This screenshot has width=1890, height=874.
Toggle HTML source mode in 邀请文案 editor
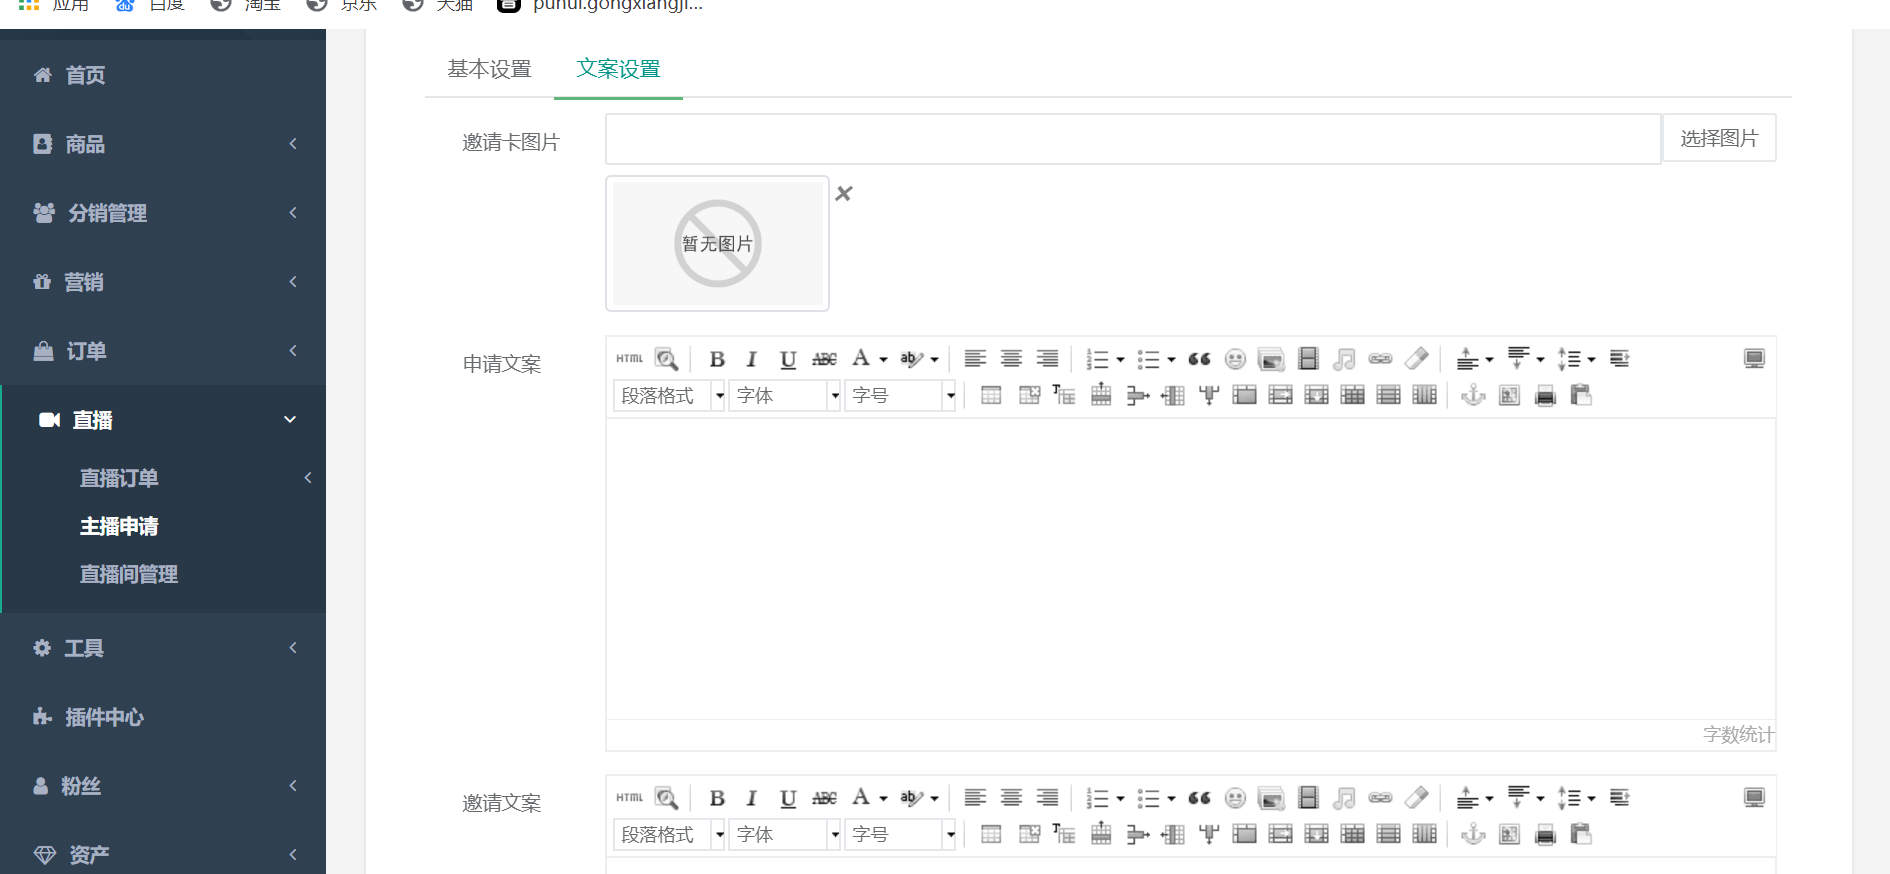[630, 798]
